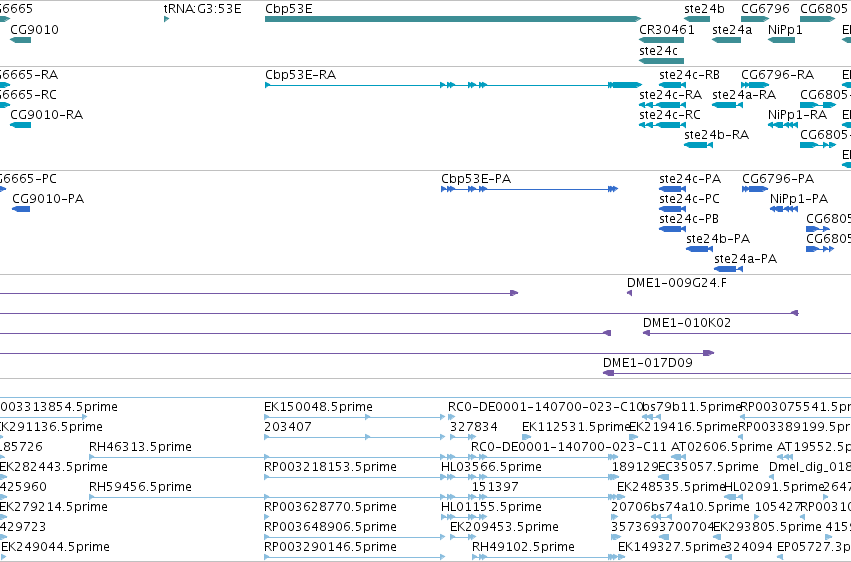Click the EK112531.5prime EST label
851x562 pixels.
[x=575, y=427]
